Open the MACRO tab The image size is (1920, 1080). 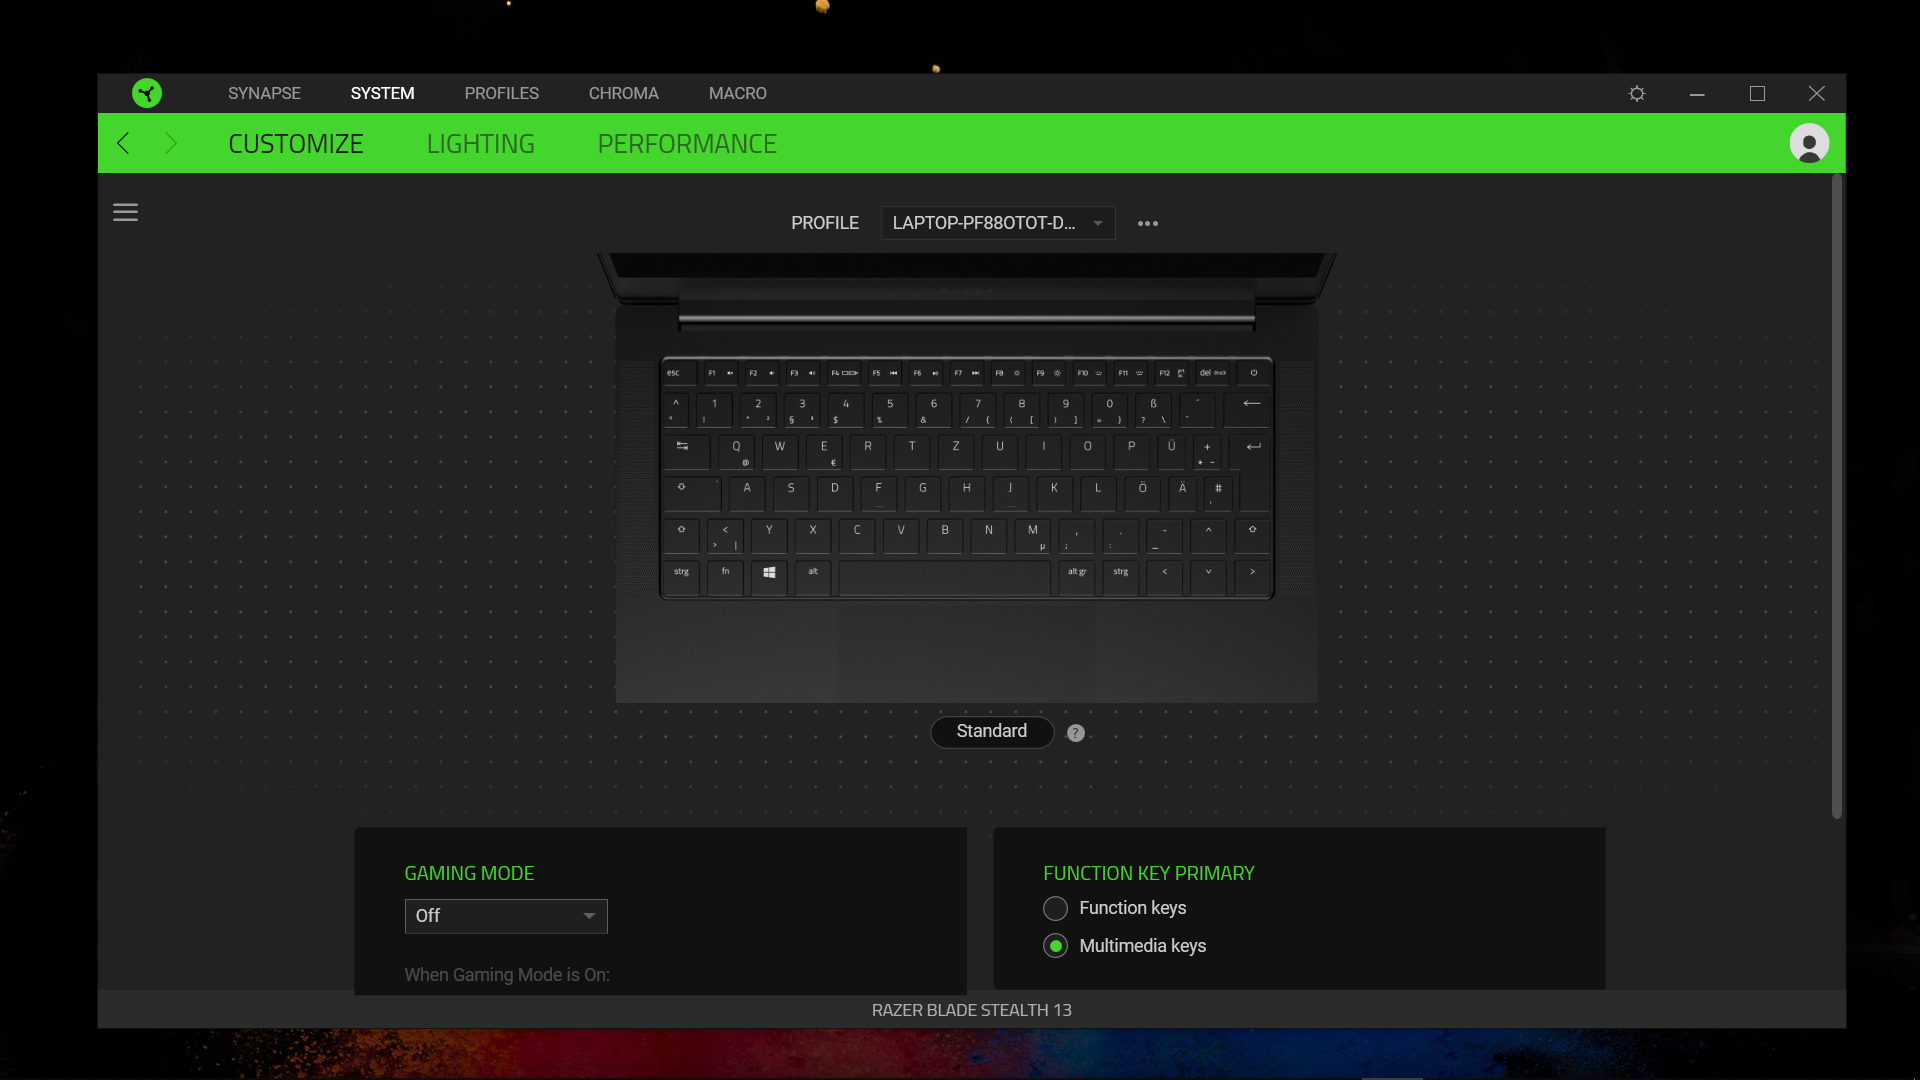tap(738, 93)
